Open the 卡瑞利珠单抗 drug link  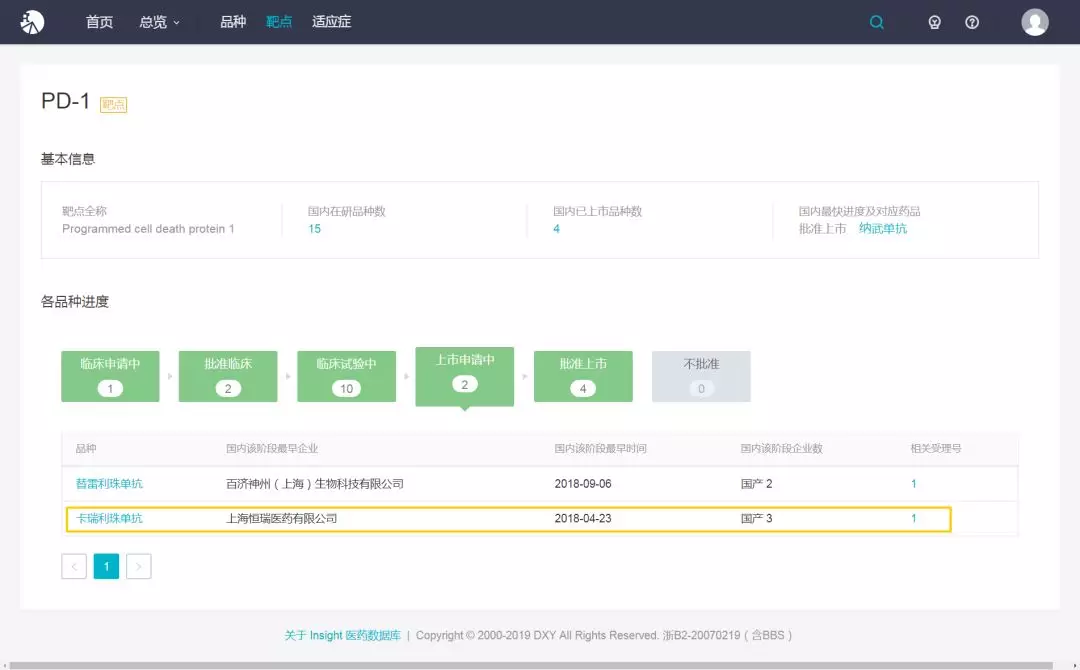point(110,518)
